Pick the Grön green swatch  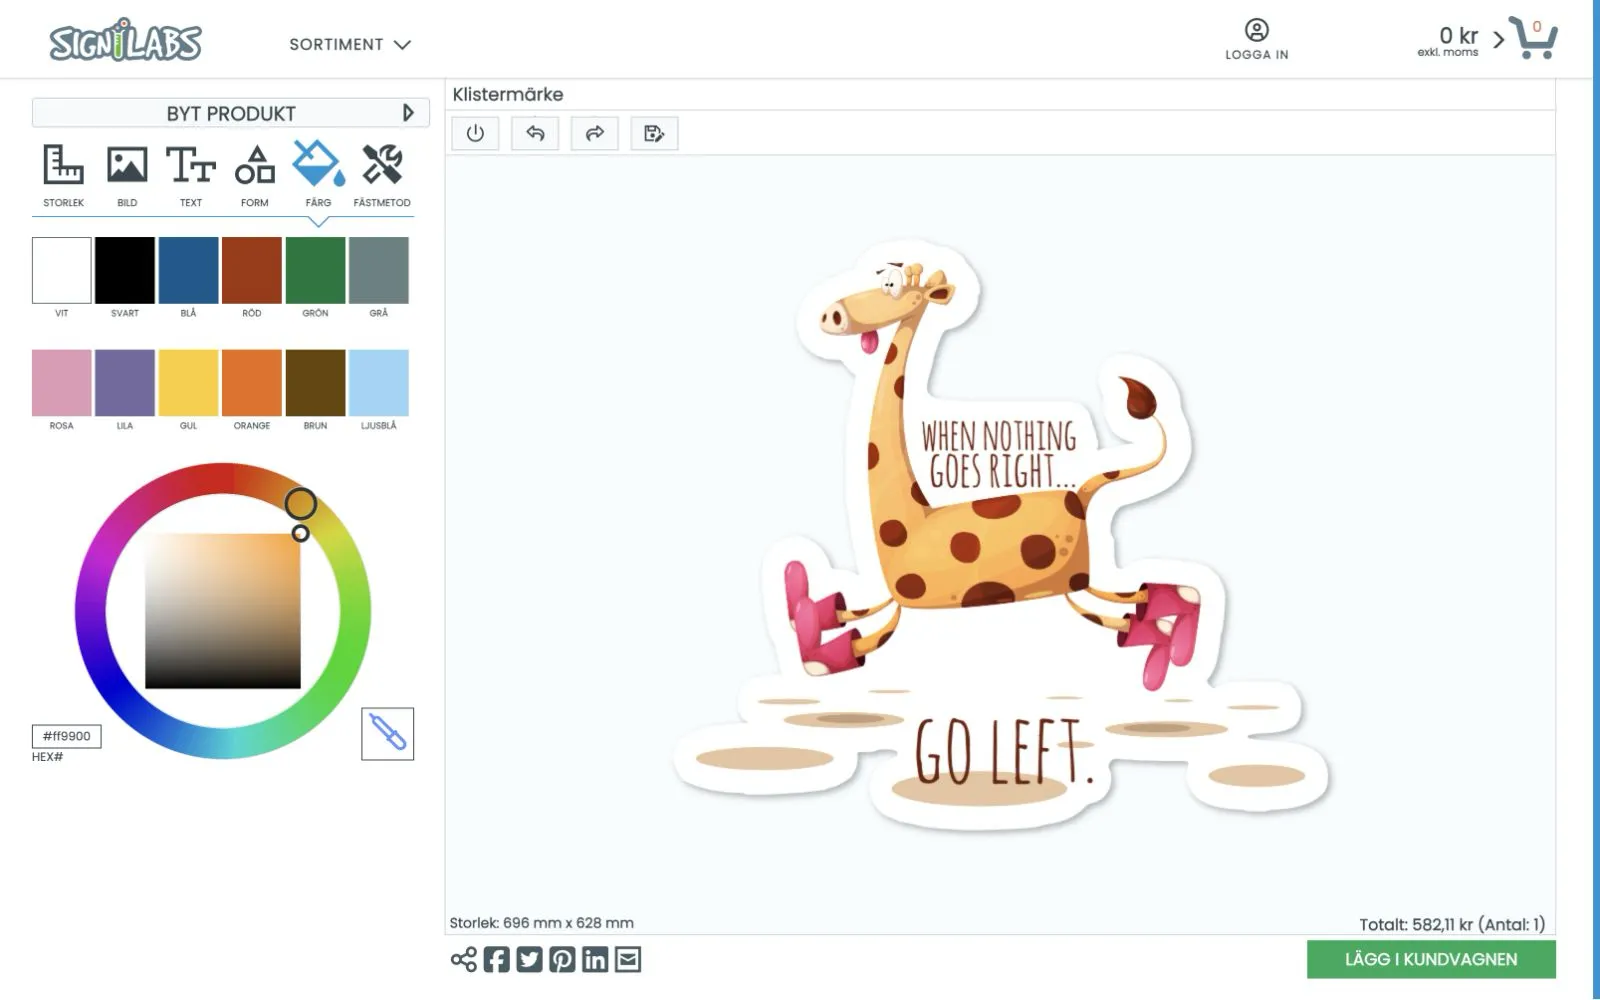pyautogui.click(x=315, y=270)
